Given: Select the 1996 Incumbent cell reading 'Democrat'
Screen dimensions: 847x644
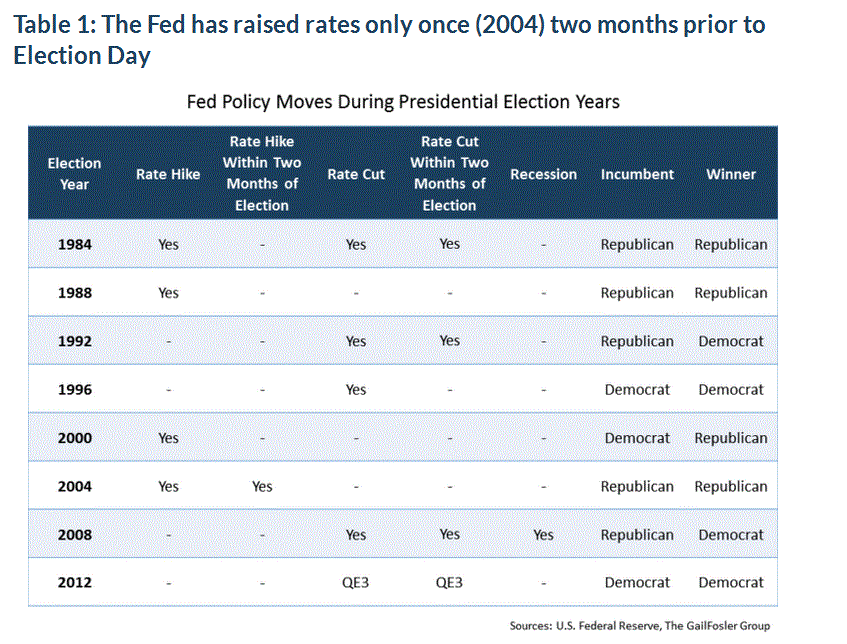Looking at the screenshot, I should [637, 390].
